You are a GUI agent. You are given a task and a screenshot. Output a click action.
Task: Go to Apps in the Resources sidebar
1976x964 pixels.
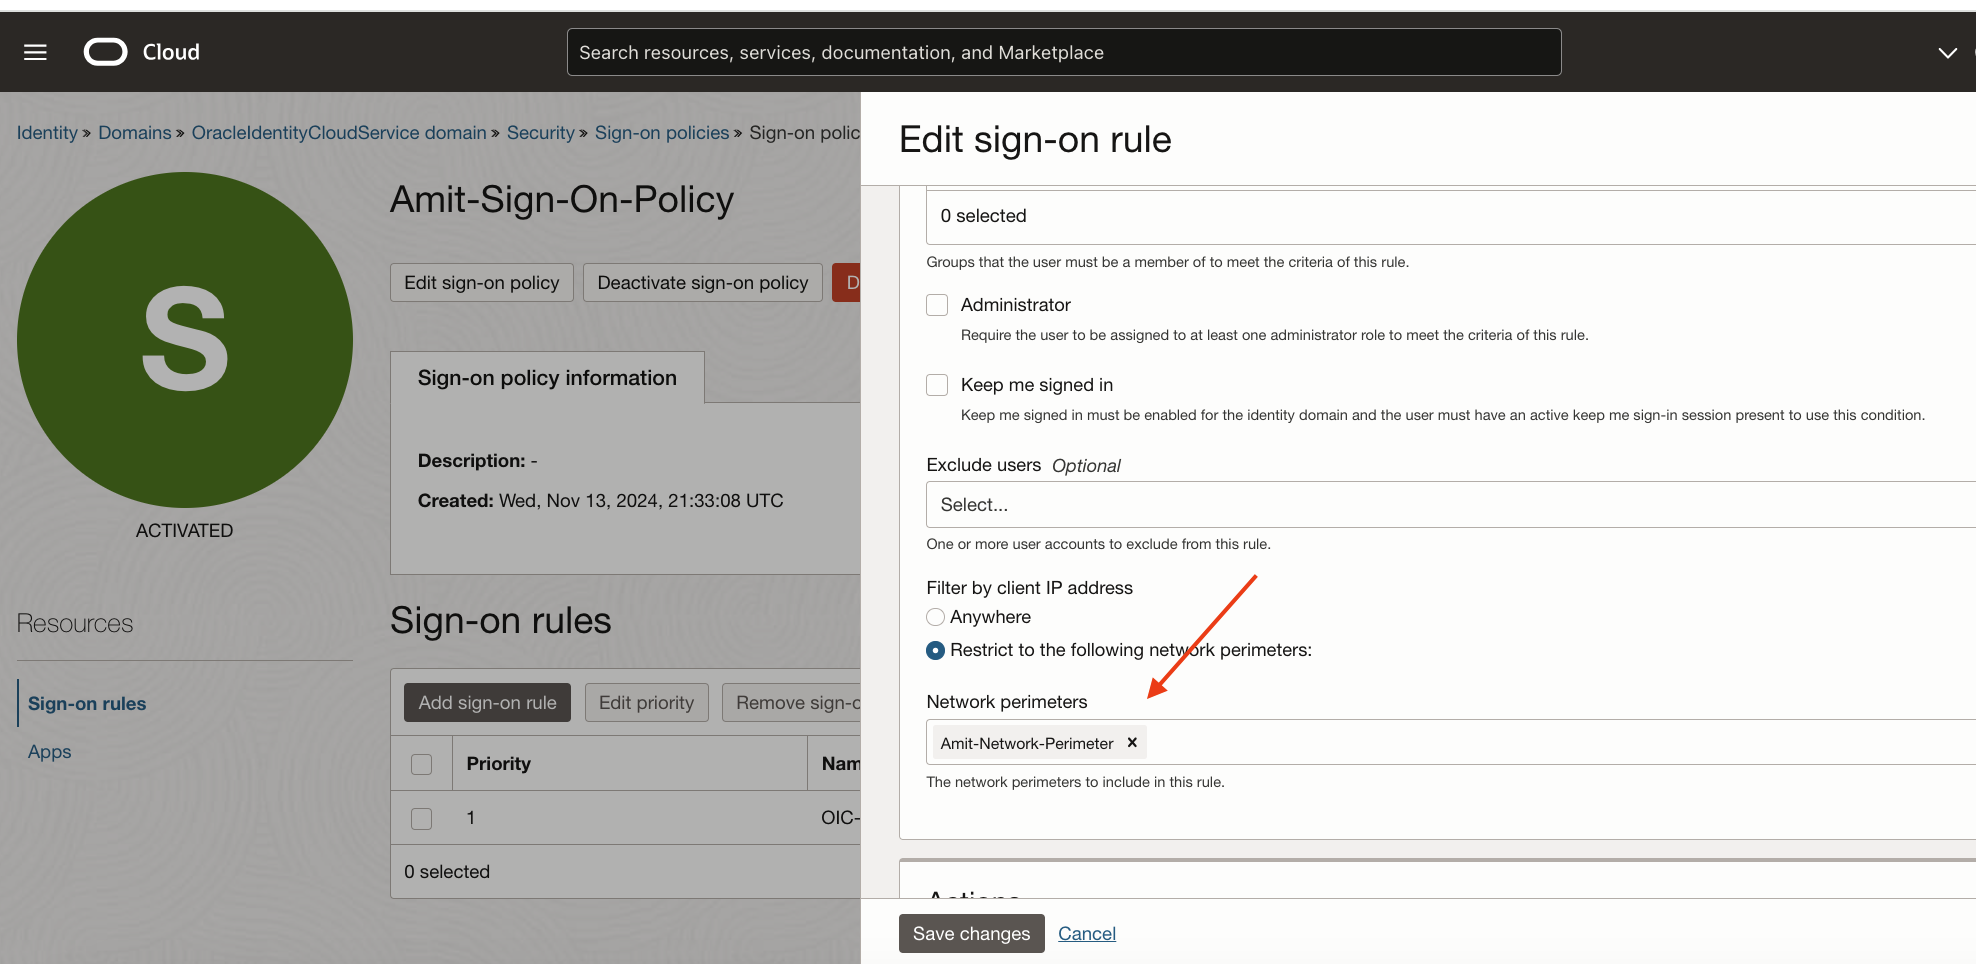(49, 751)
